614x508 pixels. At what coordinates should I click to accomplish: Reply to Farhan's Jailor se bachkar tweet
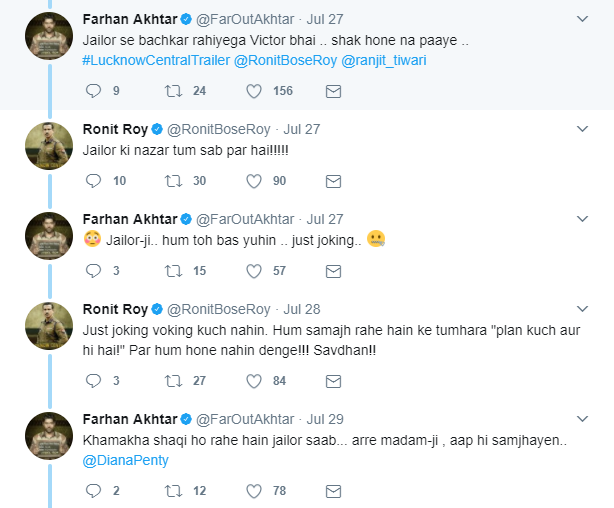[95, 91]
